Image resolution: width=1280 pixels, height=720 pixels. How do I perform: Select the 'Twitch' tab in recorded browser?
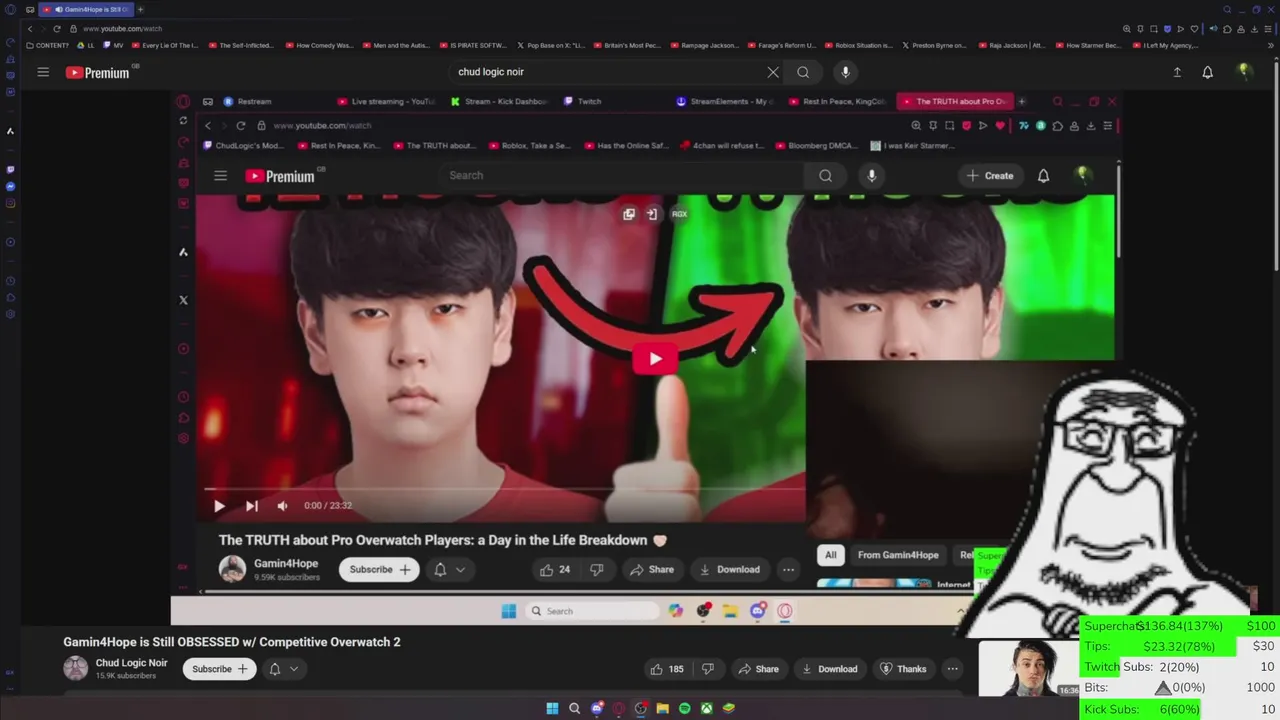tap(583, 101)
